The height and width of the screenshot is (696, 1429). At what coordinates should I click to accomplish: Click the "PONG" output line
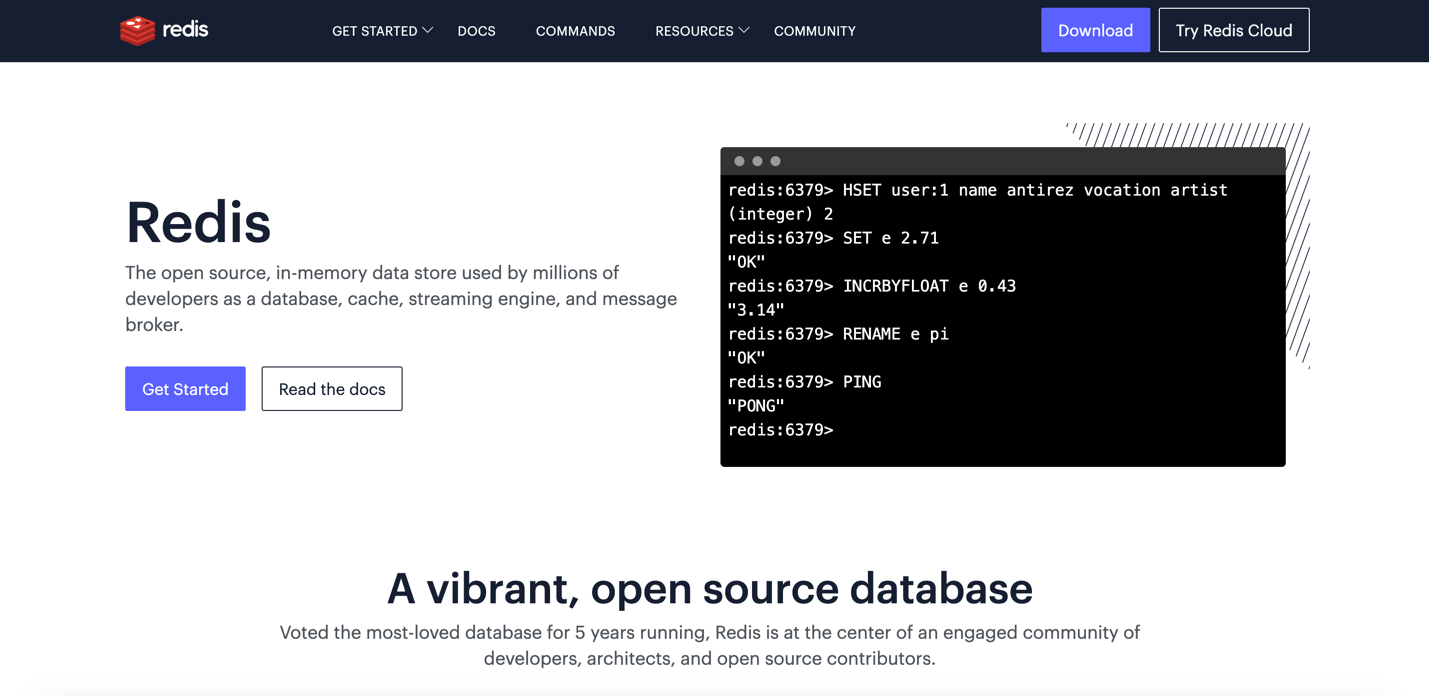[x=756, y=406]
